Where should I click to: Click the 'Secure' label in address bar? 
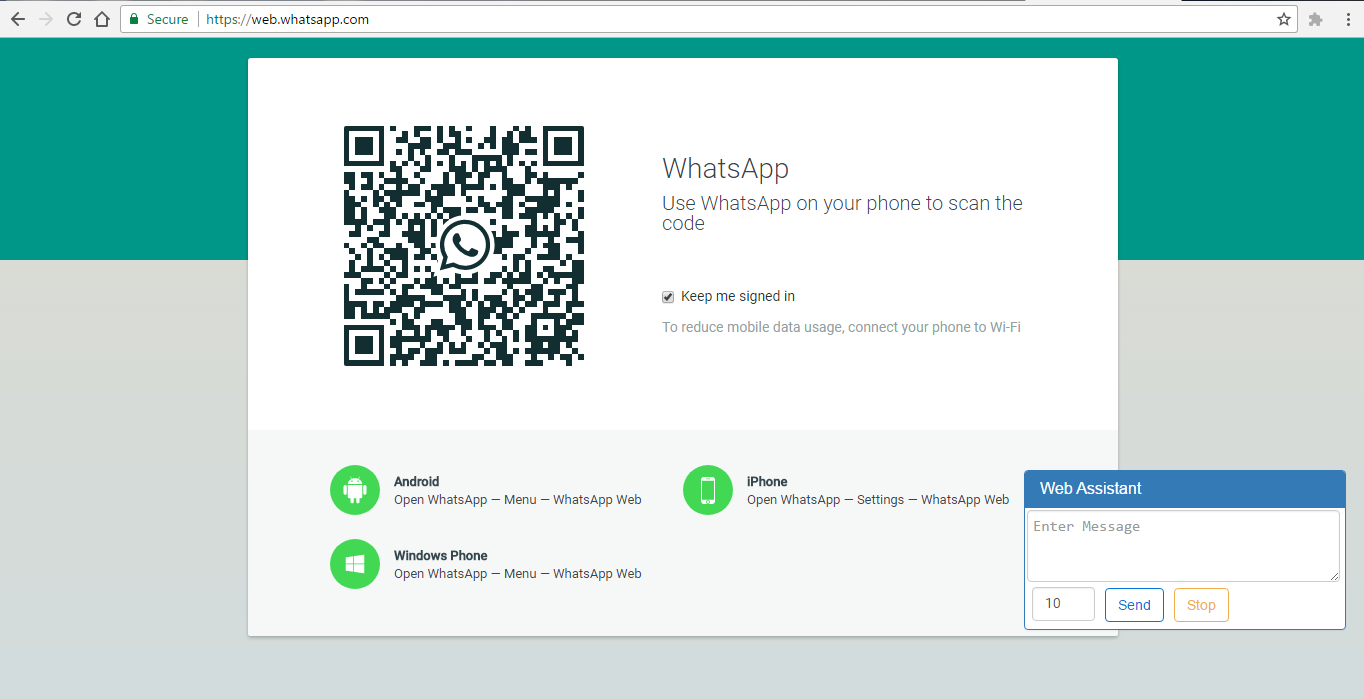[x=167, y=19]
